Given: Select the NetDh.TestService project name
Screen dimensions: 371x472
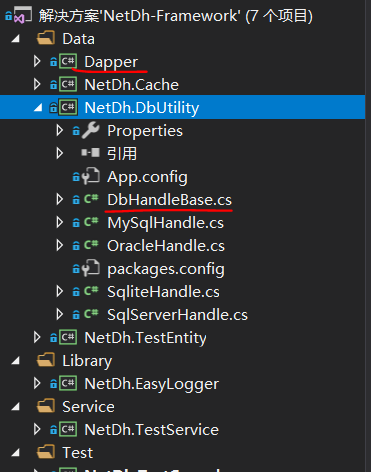Looking at the screenshot, I should [152, 430].
